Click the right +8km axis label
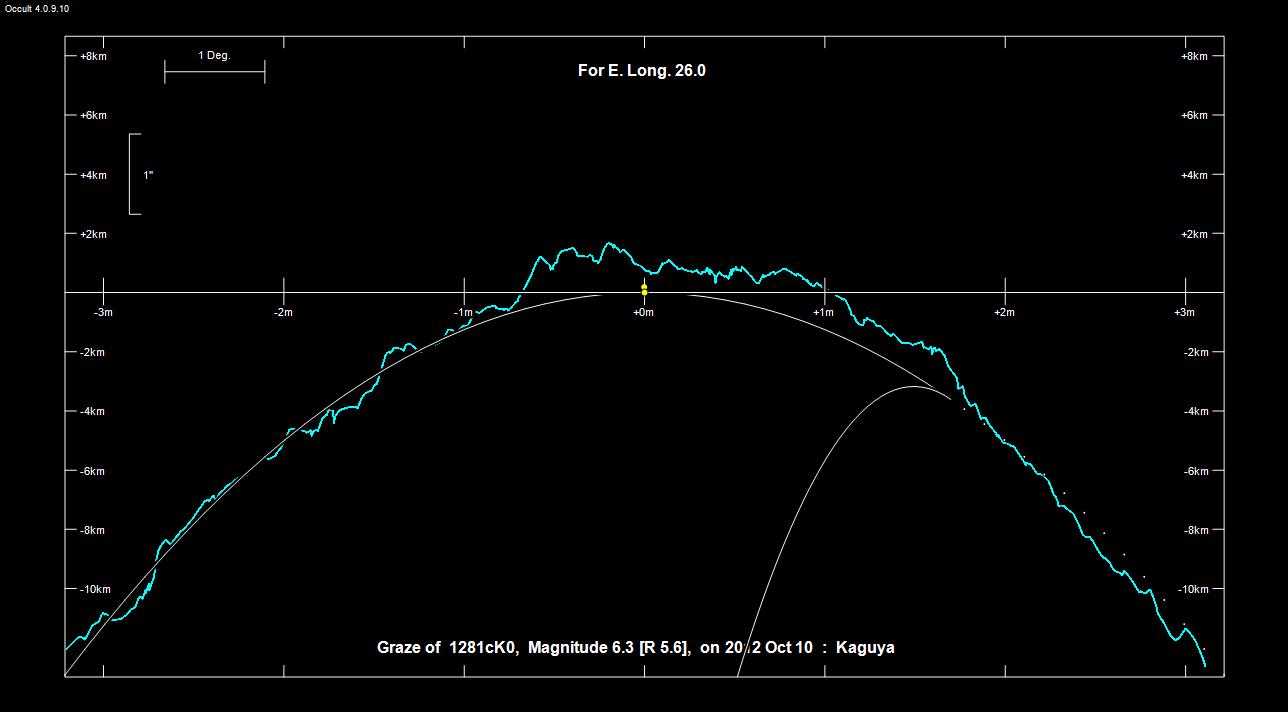Image resolution: width=1288 pixels, height=712 pixels. 1194,57
